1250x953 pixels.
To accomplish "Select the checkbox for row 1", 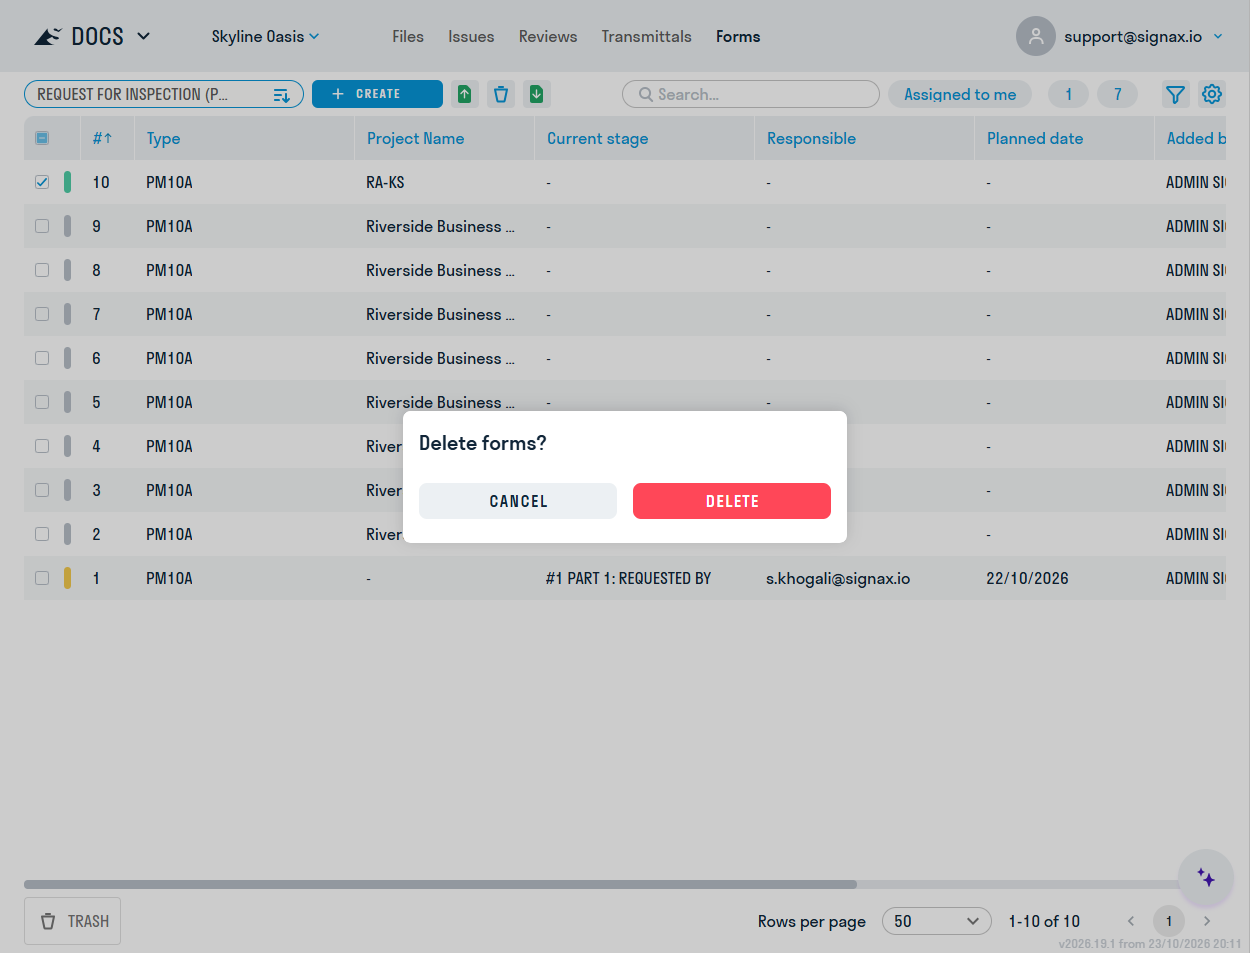I will [42, 578].
